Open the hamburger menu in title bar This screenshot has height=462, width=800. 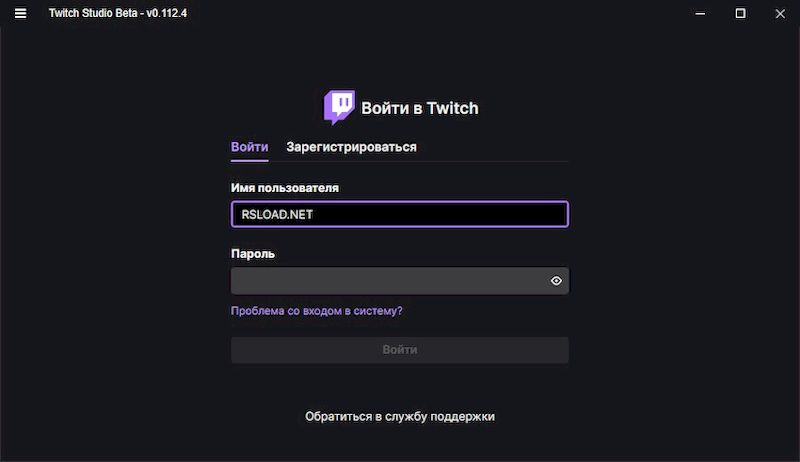click(x=21, y=13)
